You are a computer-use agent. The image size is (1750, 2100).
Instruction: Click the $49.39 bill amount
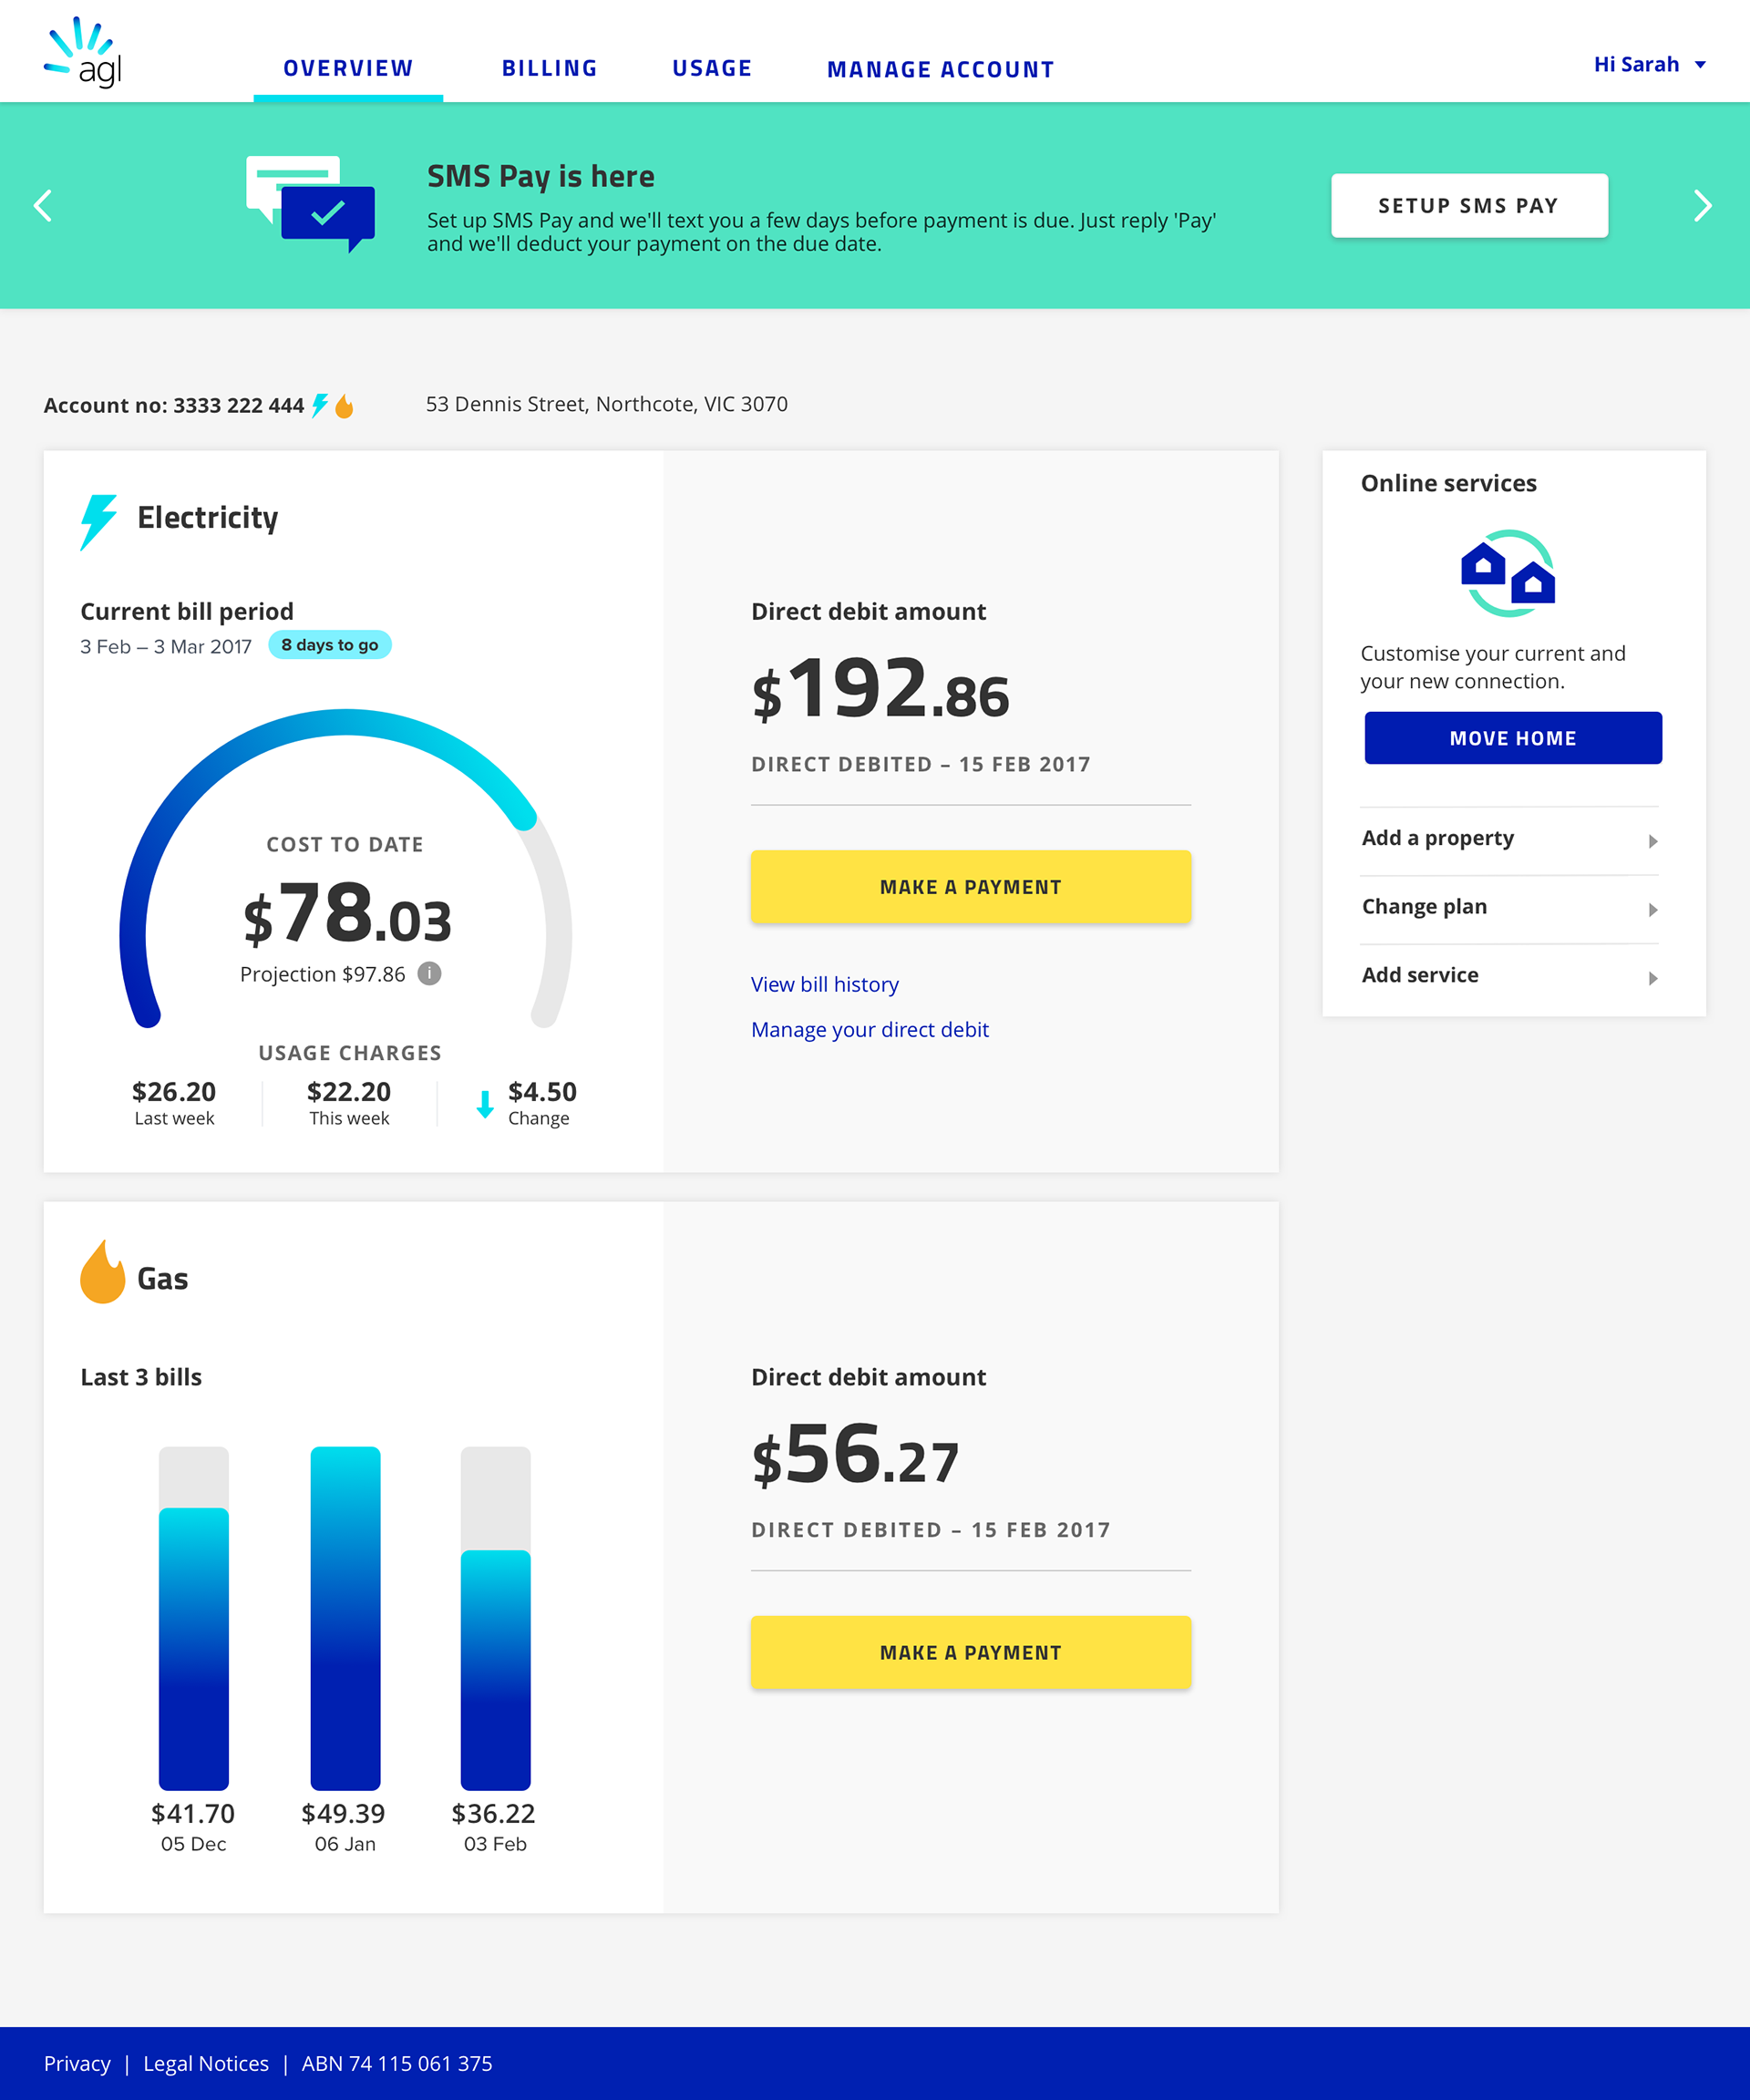[x=343, y=1814]
